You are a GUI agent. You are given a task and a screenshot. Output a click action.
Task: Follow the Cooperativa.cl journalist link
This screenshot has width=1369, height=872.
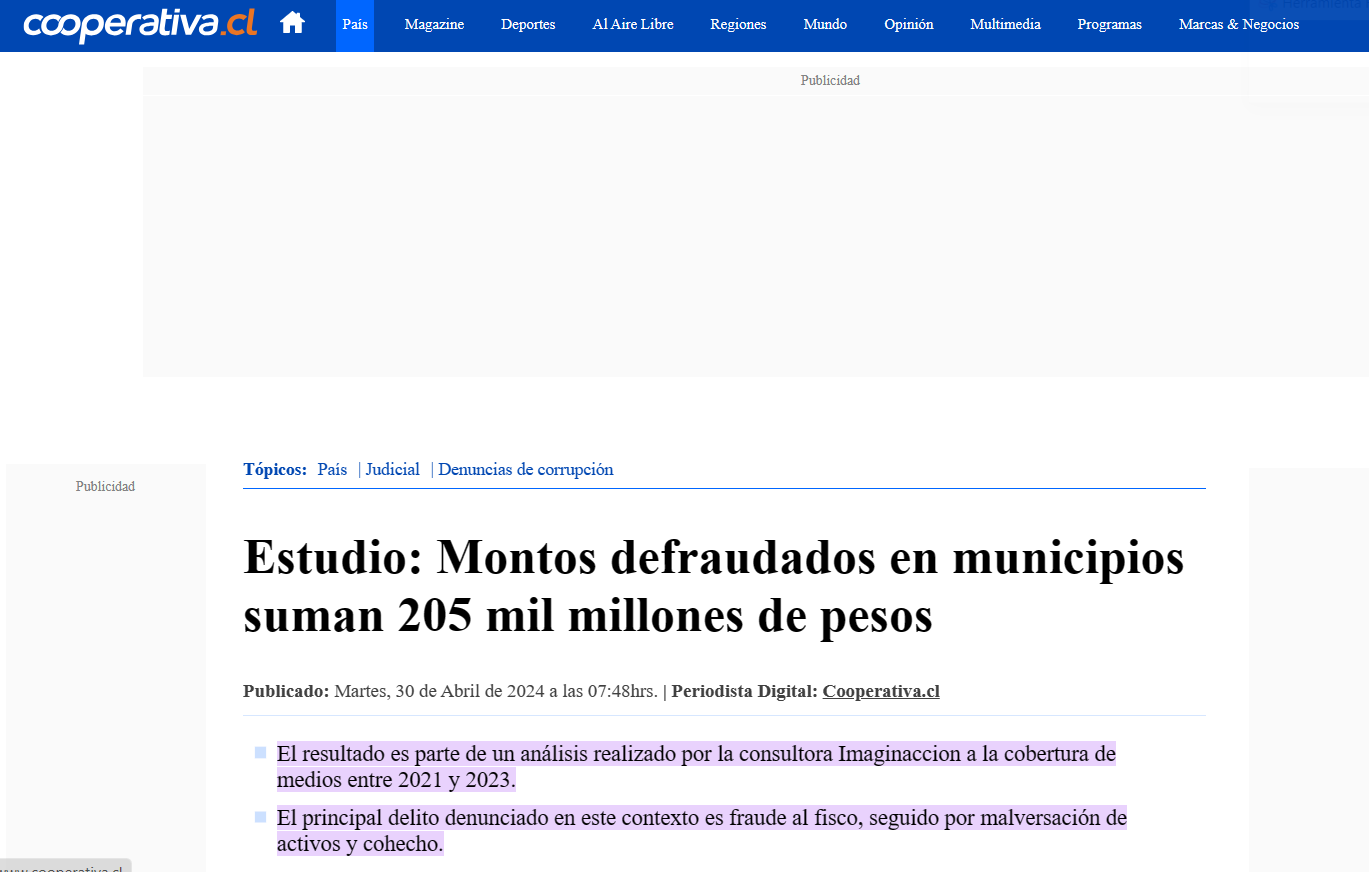pos(881,691)
